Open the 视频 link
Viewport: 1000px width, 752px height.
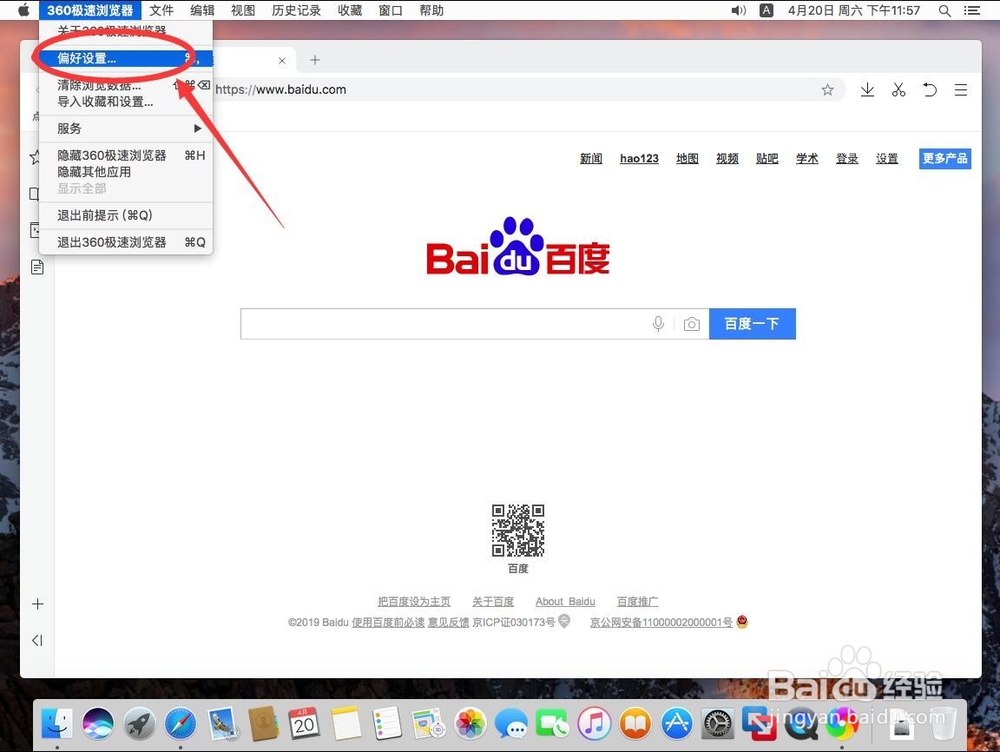tap(727, 158)
